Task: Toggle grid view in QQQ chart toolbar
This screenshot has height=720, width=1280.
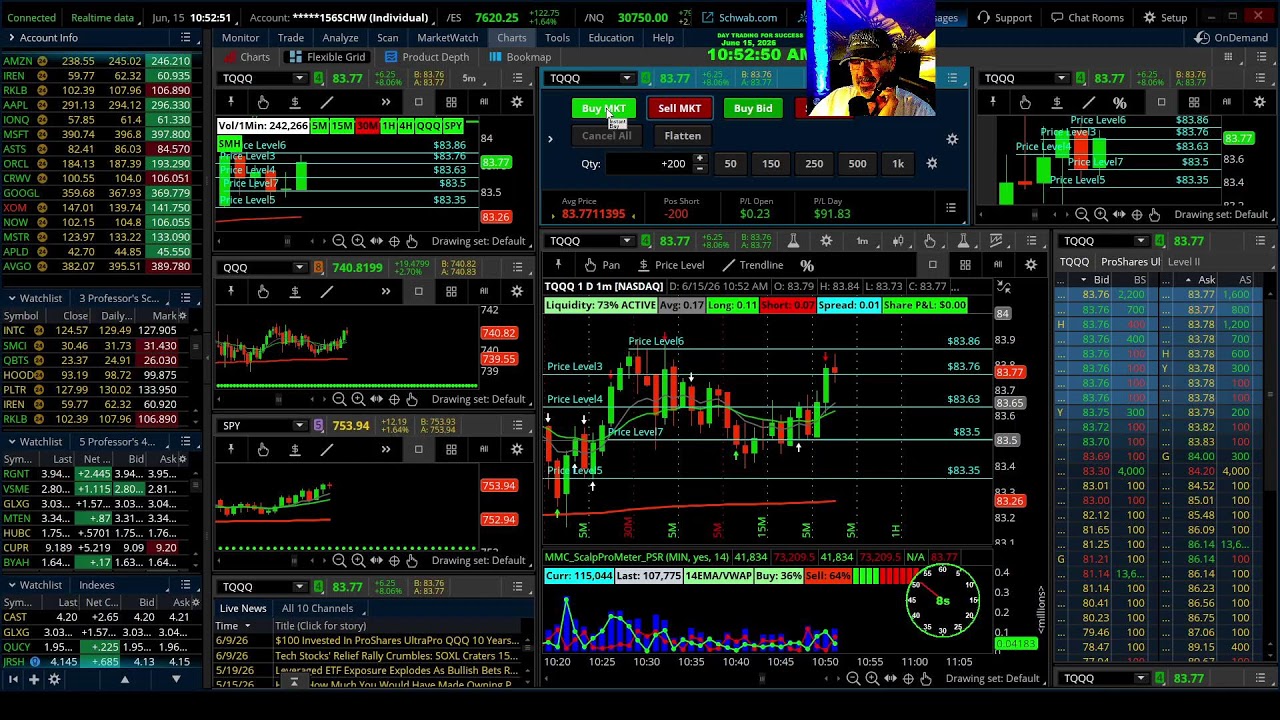Action: [x=451, y=291]
